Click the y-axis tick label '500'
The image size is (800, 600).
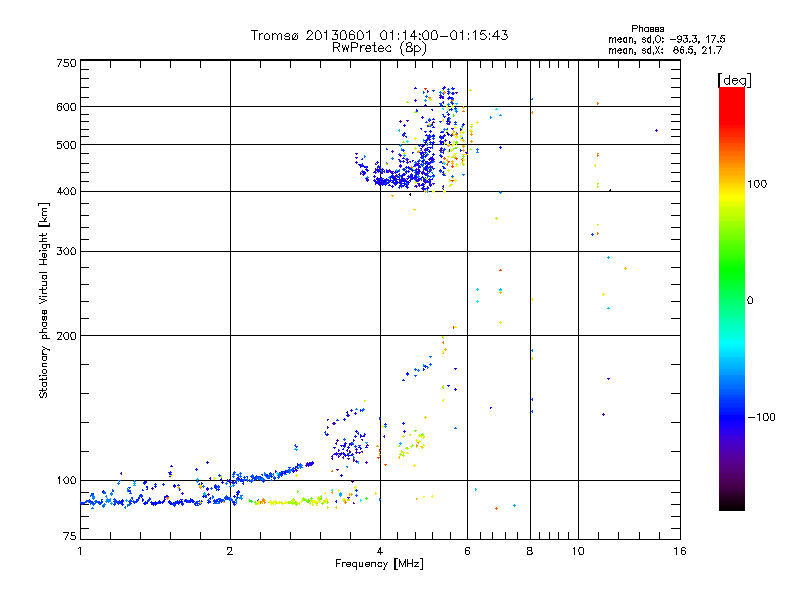click(66, 145)
